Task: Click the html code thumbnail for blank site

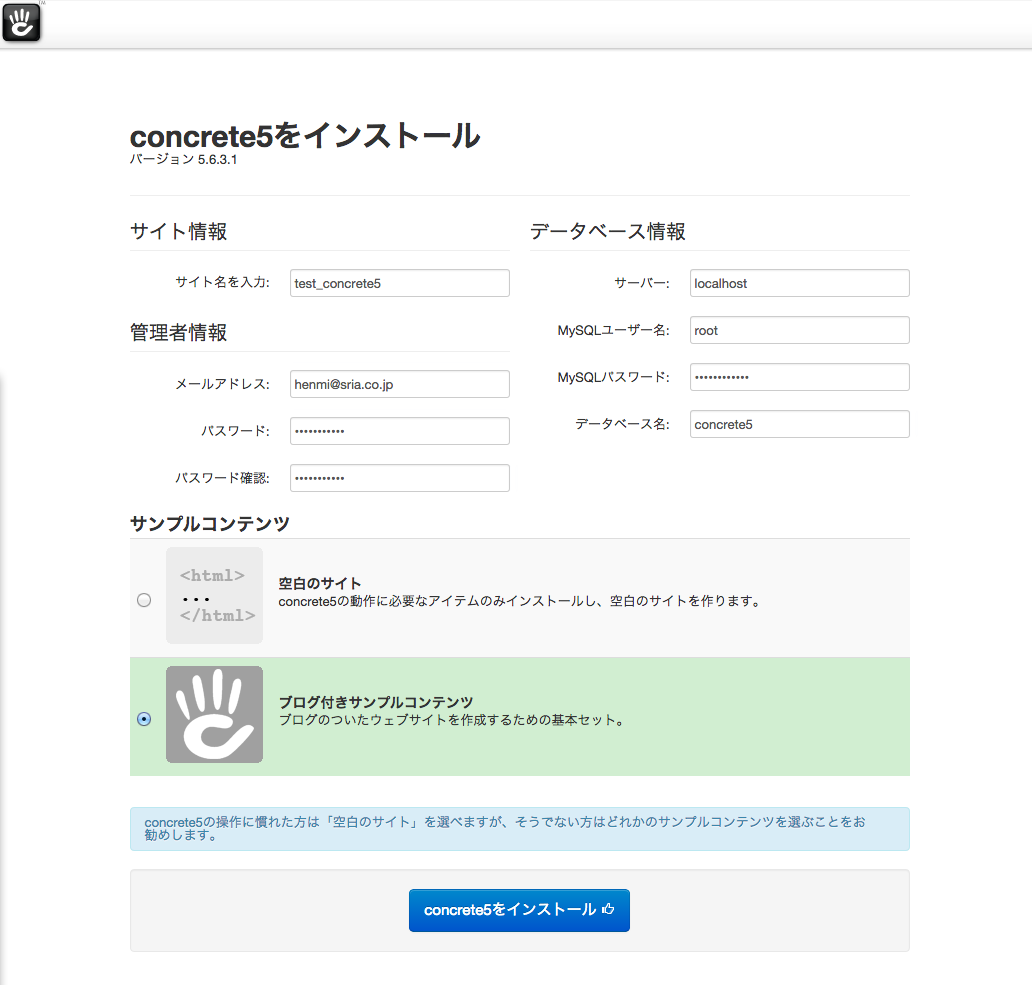Action: (x=214, y=595)
